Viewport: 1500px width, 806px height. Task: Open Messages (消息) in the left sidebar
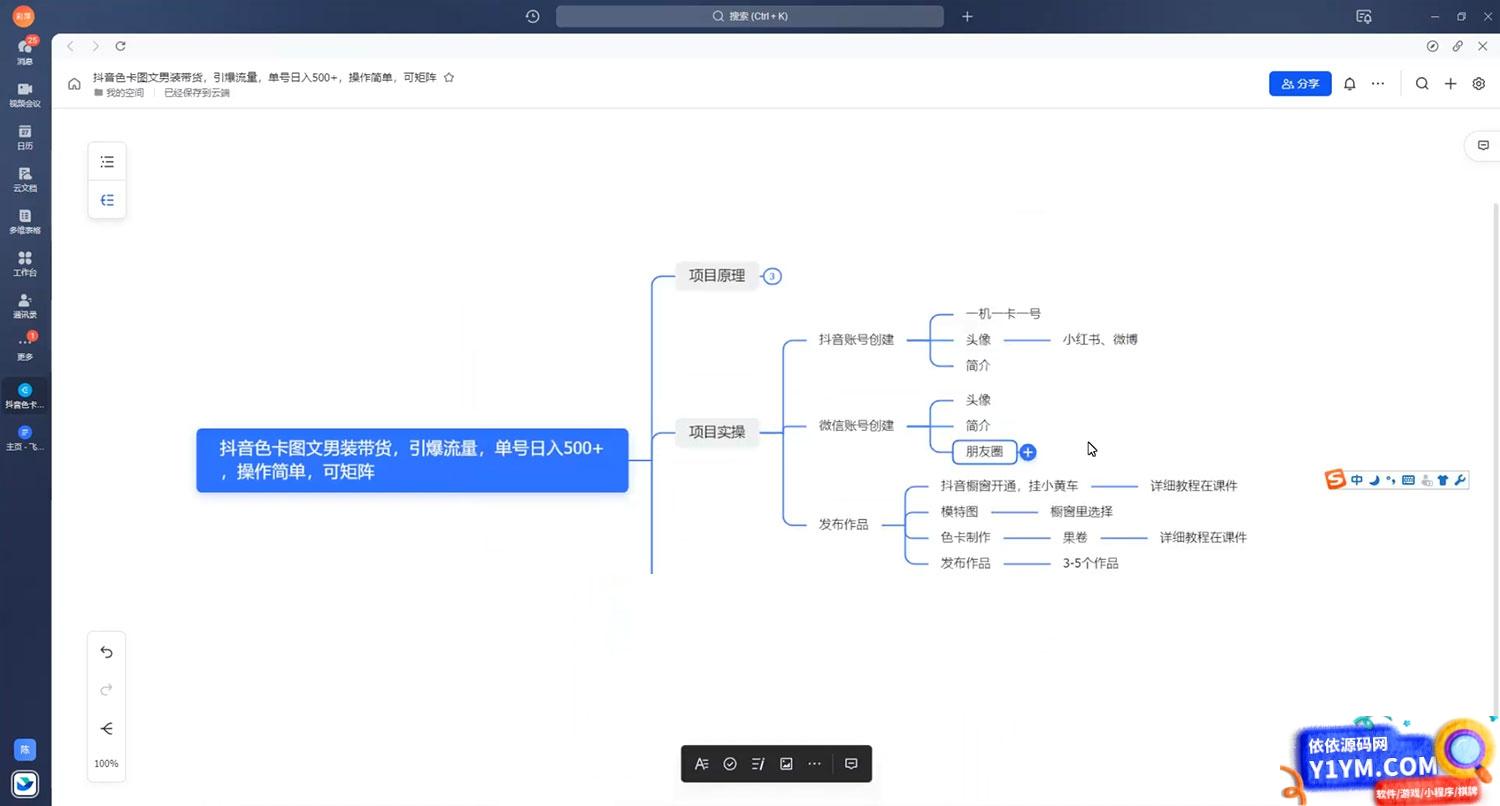25,51
